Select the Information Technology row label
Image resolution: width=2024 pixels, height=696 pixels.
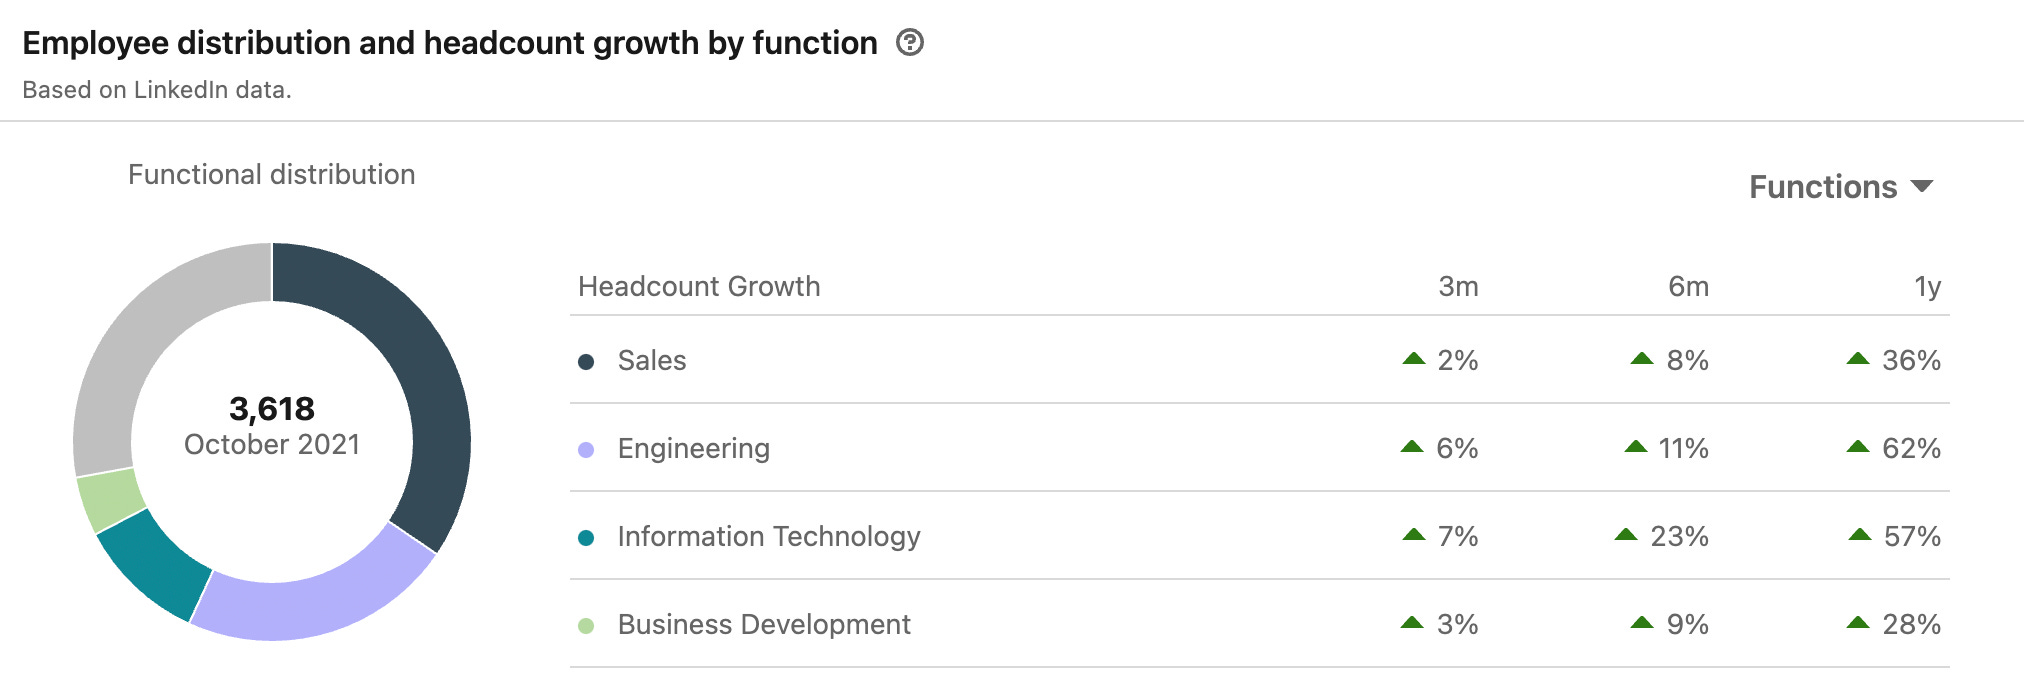769,536
